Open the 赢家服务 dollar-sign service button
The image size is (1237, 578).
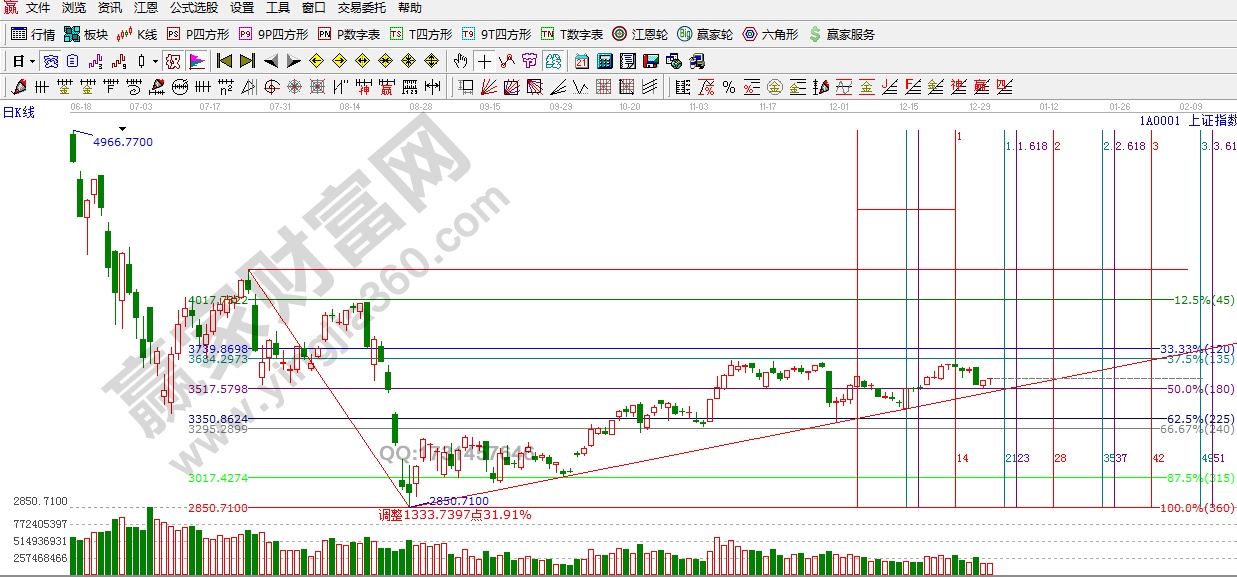click(841, 34)
